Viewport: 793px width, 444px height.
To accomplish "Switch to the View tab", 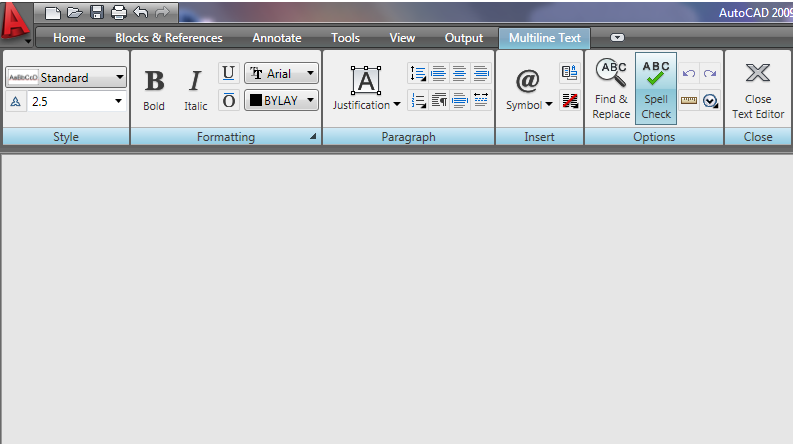I will pyautogui.click(x=402, y=38).
